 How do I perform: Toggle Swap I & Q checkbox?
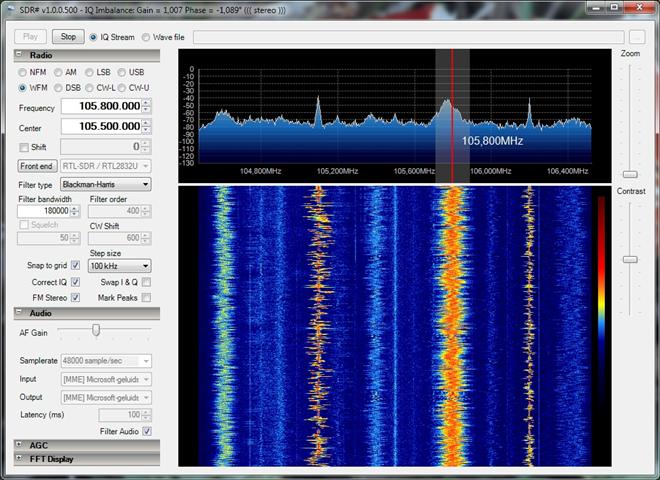click(x=147, y=282)
